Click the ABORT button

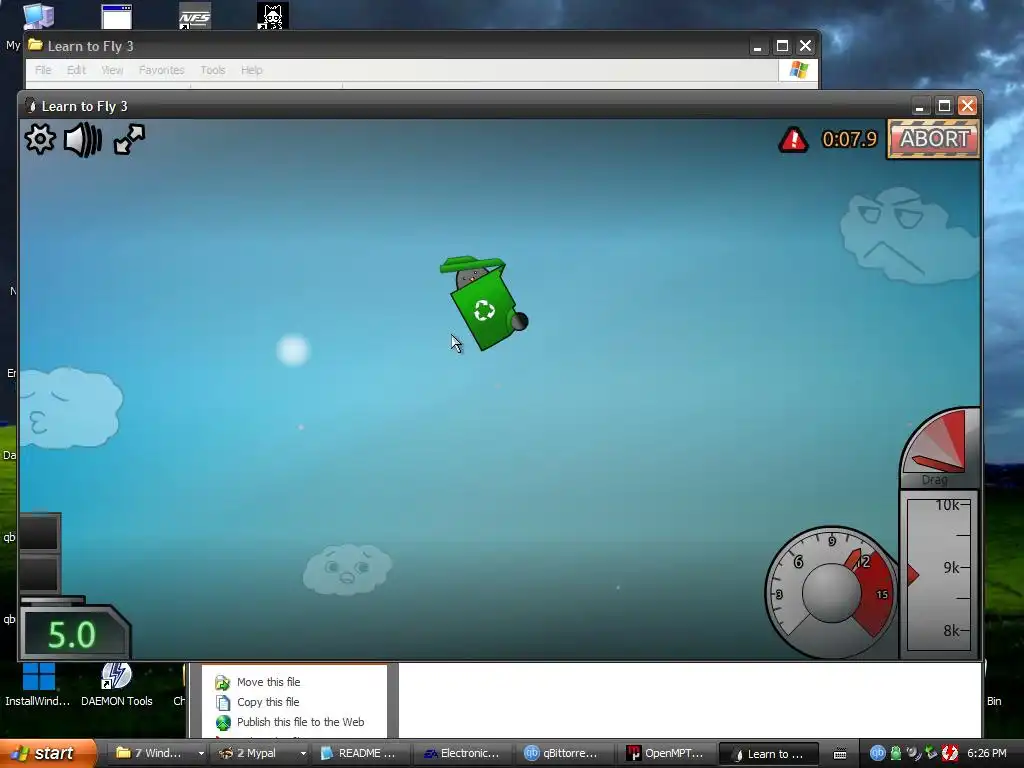[x=934, y=138]
